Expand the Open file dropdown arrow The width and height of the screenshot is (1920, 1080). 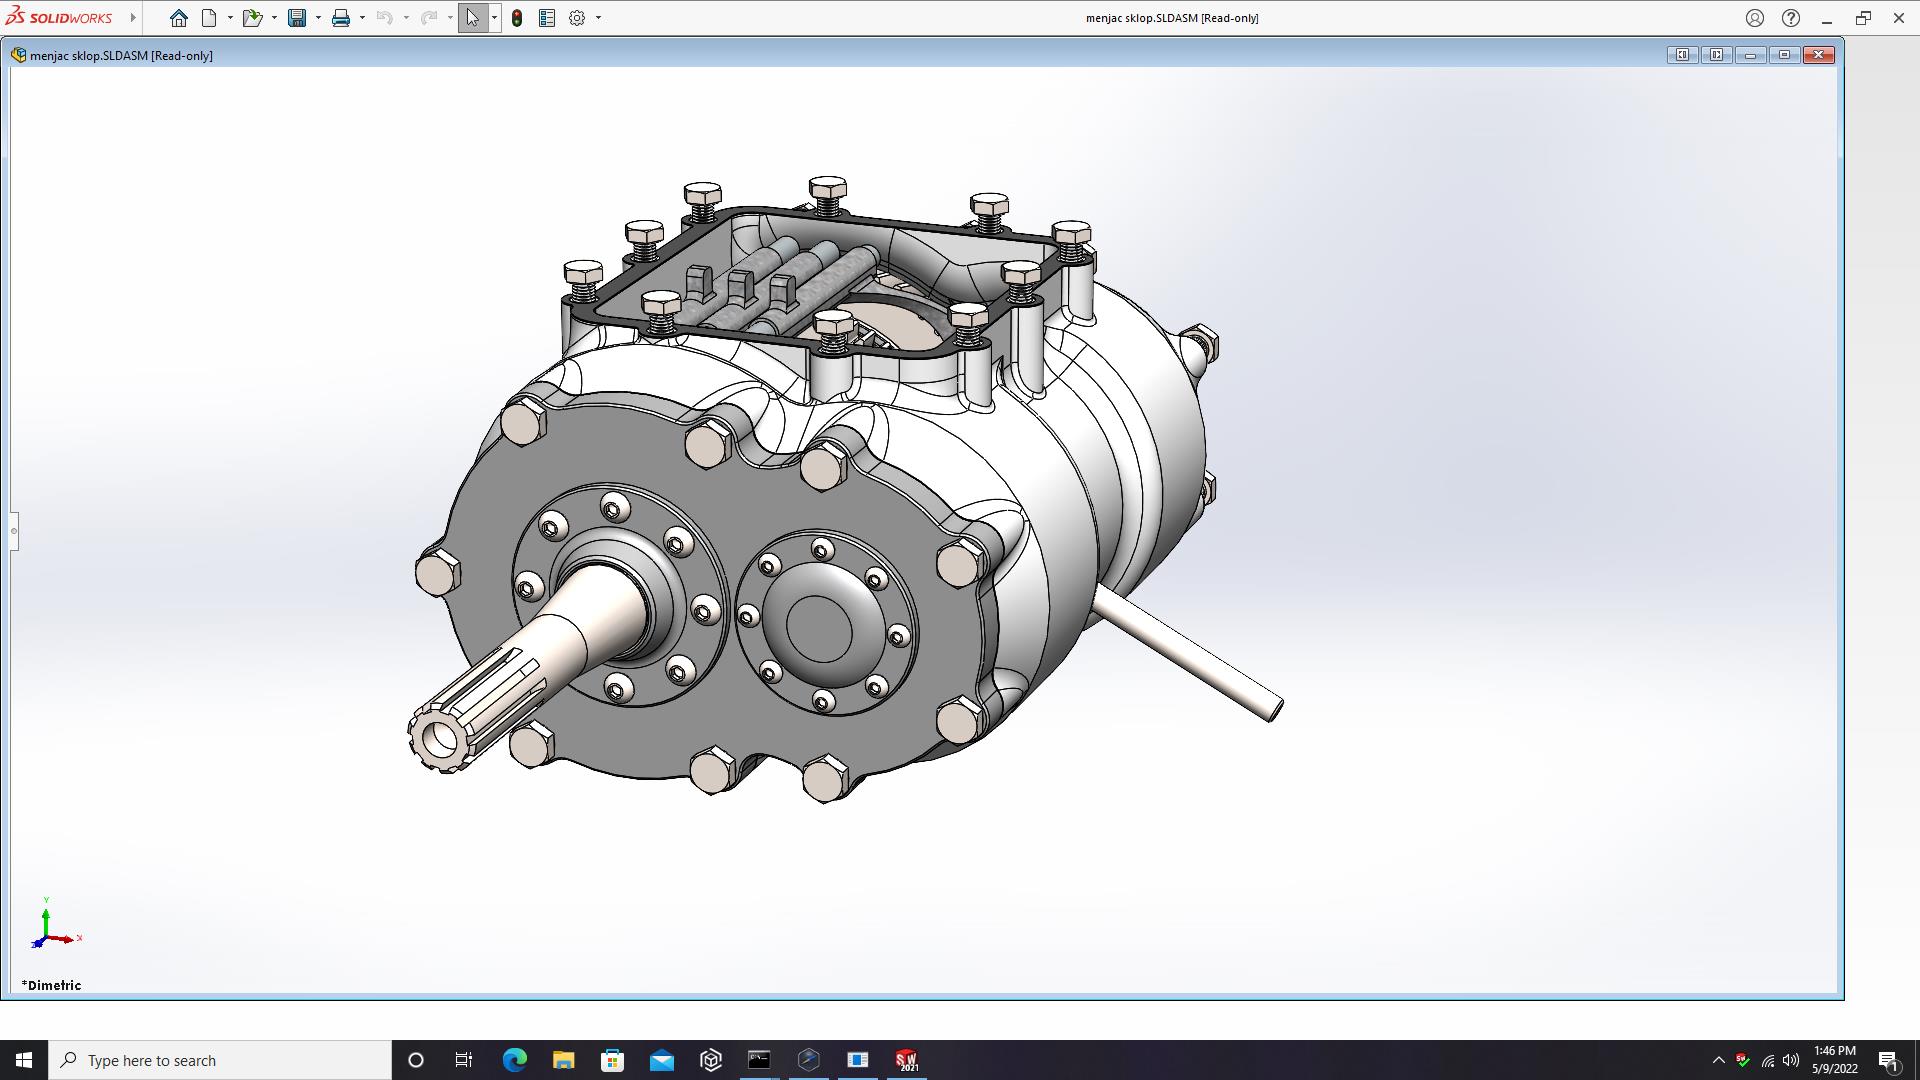(274, 18)
